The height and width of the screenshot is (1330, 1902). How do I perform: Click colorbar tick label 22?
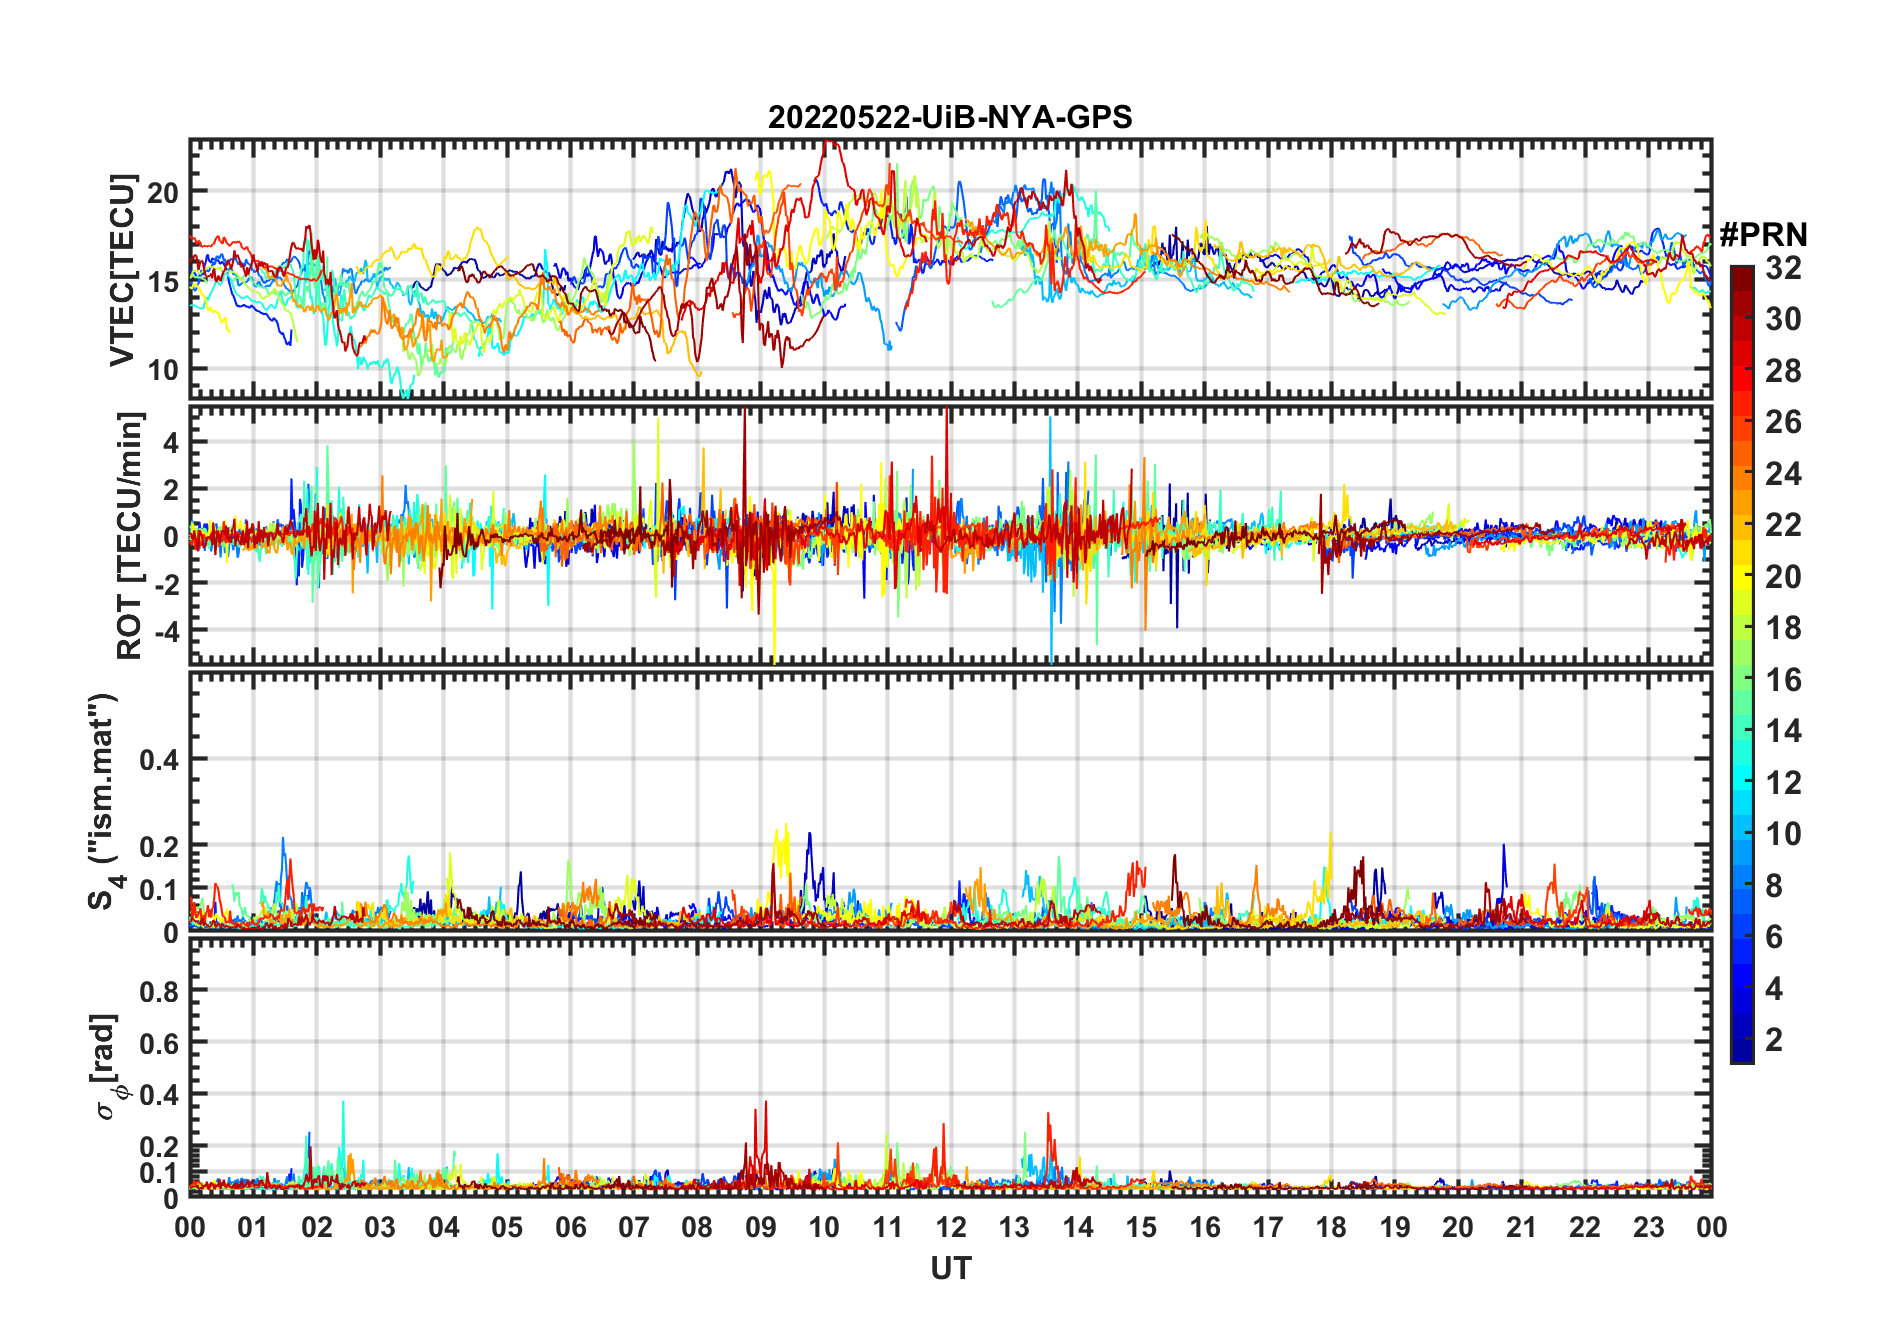click(x=1783, y=524)
